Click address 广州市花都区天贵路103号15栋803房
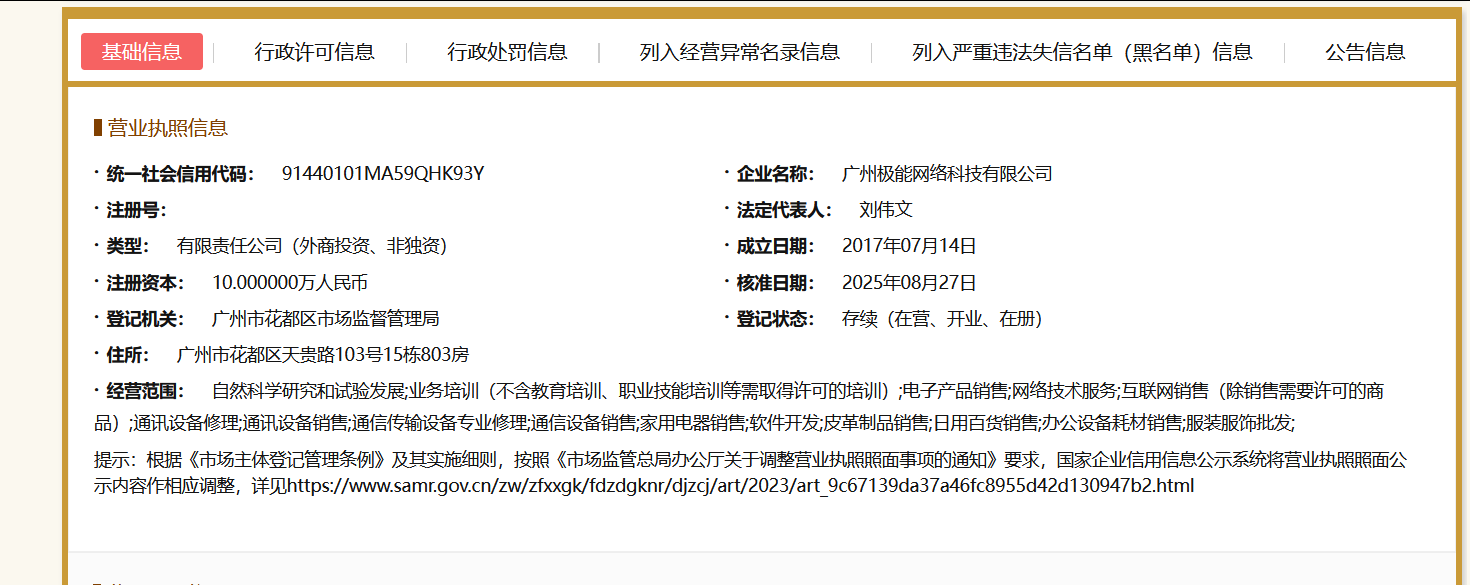Viewport: 1470px width, 585px height. click(323, 355)
